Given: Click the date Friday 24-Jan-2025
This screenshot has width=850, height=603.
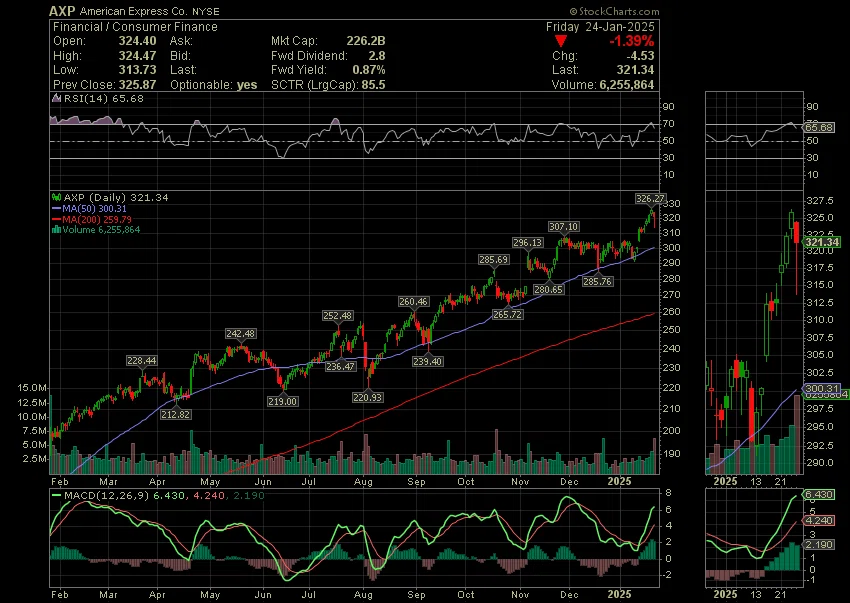Looking at the screenshot, I should pos(600,27).
